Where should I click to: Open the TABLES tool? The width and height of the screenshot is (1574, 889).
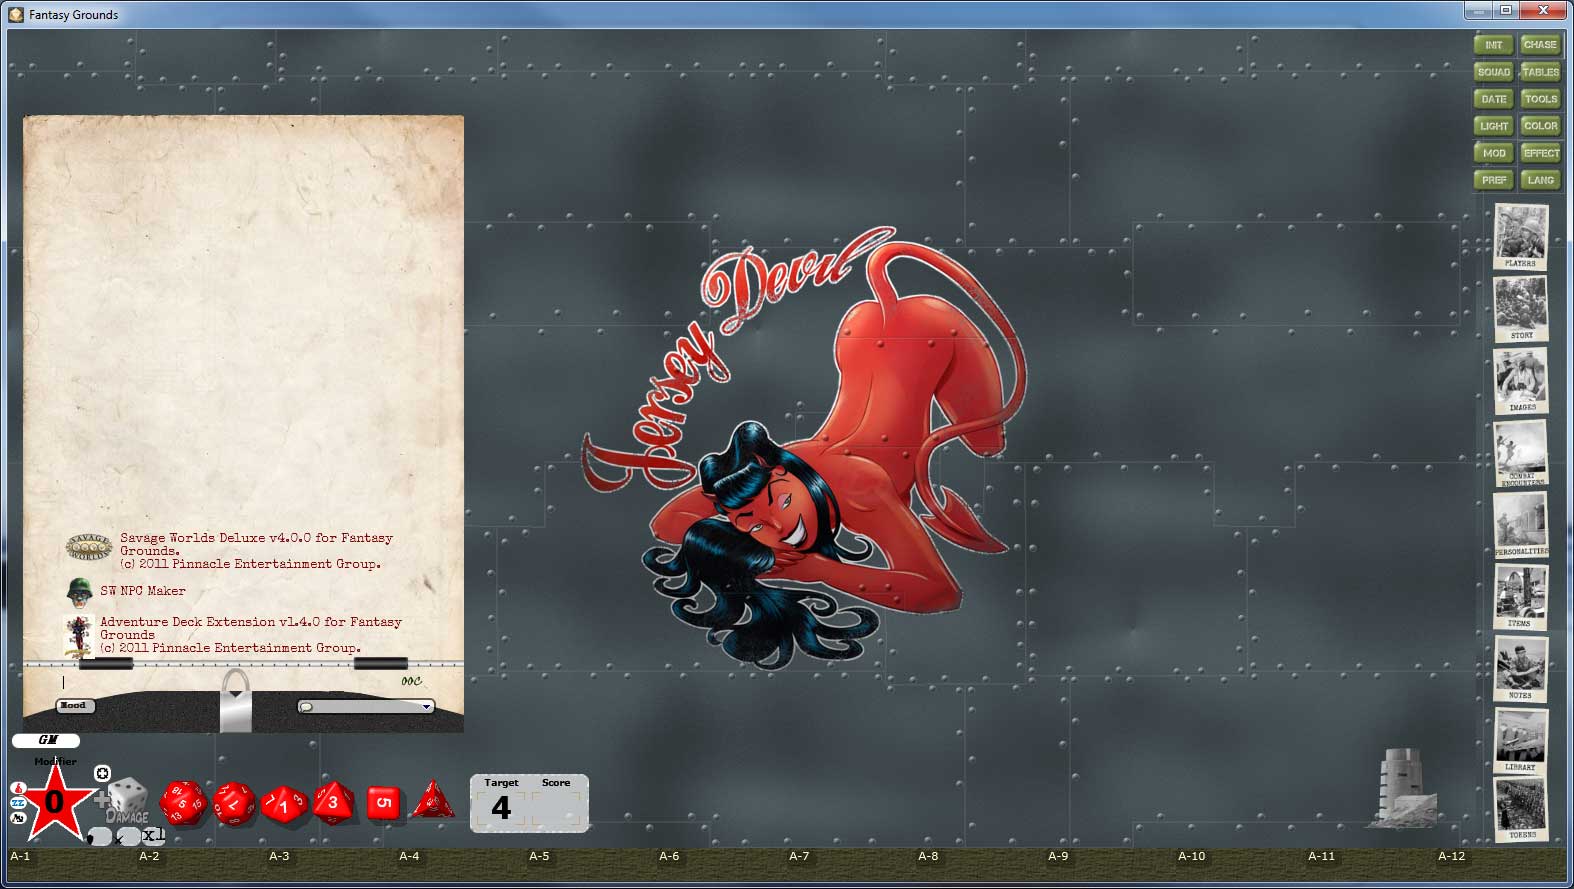pos(1540,72)
